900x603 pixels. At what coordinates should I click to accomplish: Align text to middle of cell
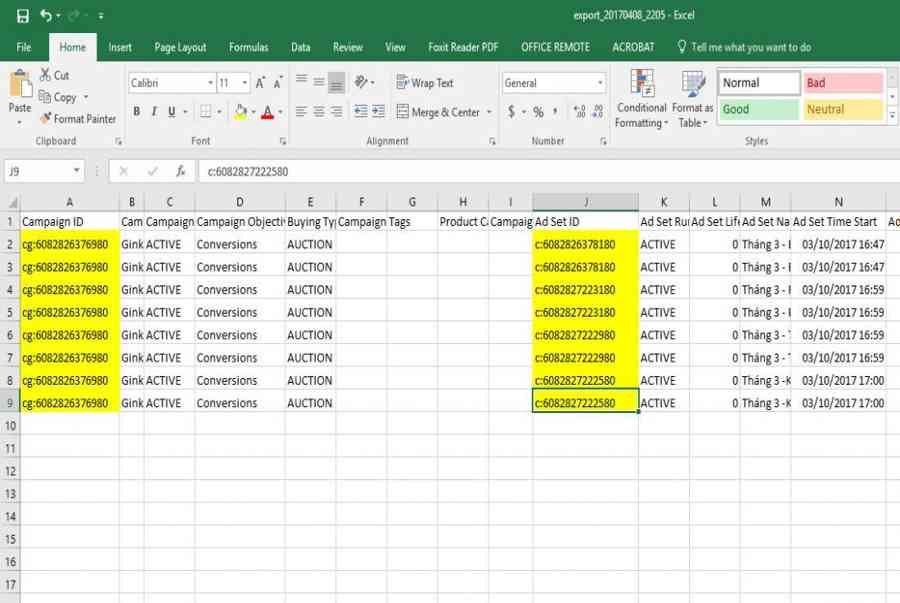[319, 81]
